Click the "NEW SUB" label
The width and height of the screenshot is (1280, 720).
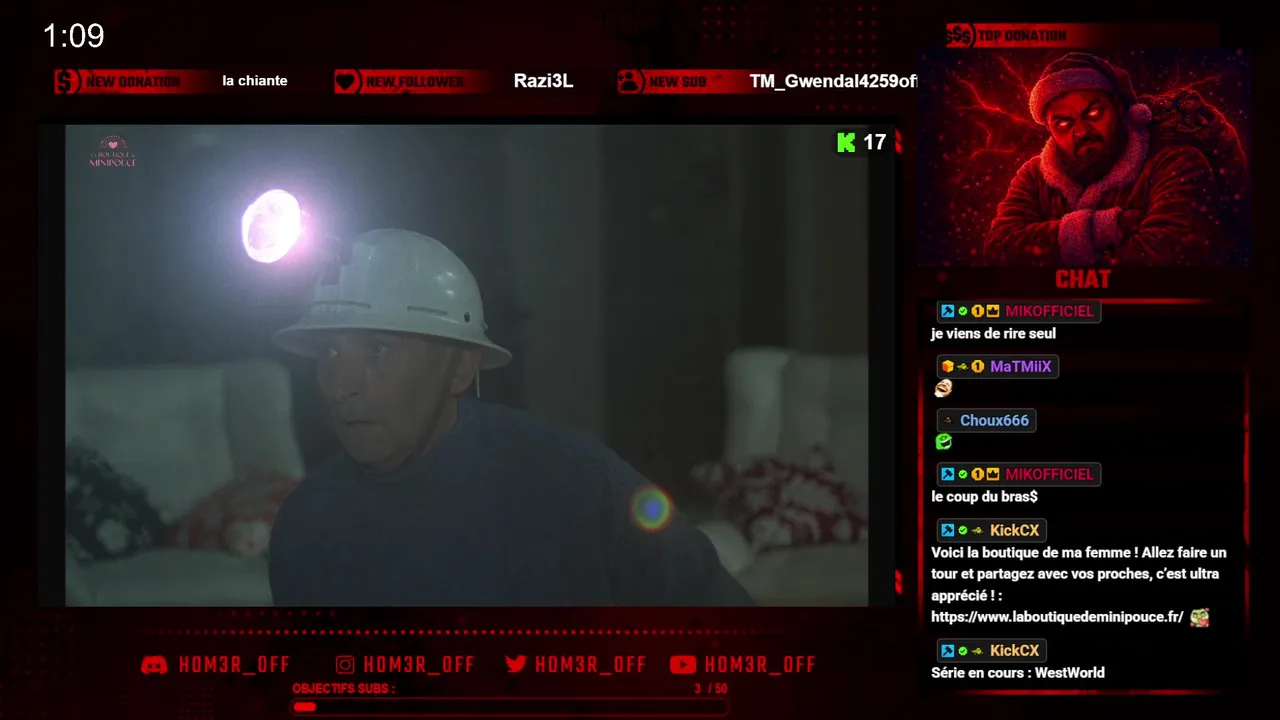tap(678, 82)
